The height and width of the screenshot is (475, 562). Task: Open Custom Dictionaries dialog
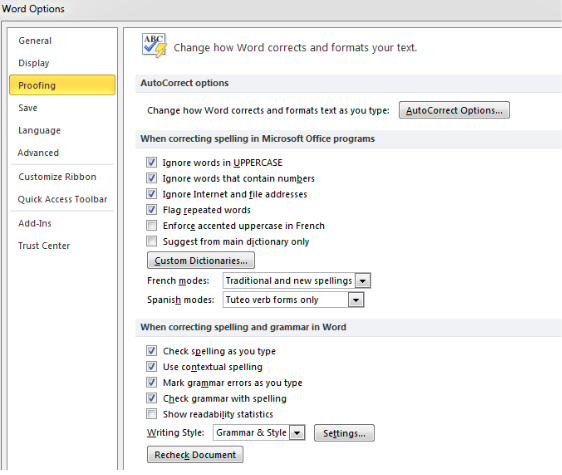(x=201, y=260)
